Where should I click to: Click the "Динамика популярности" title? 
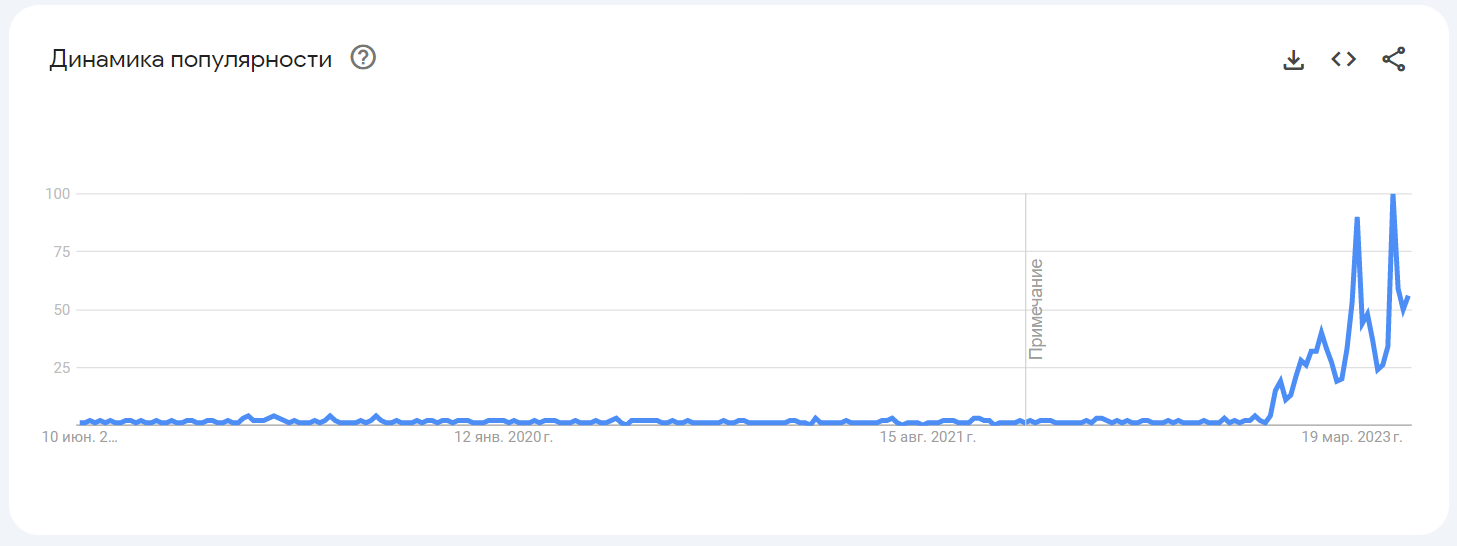point(190,60)
